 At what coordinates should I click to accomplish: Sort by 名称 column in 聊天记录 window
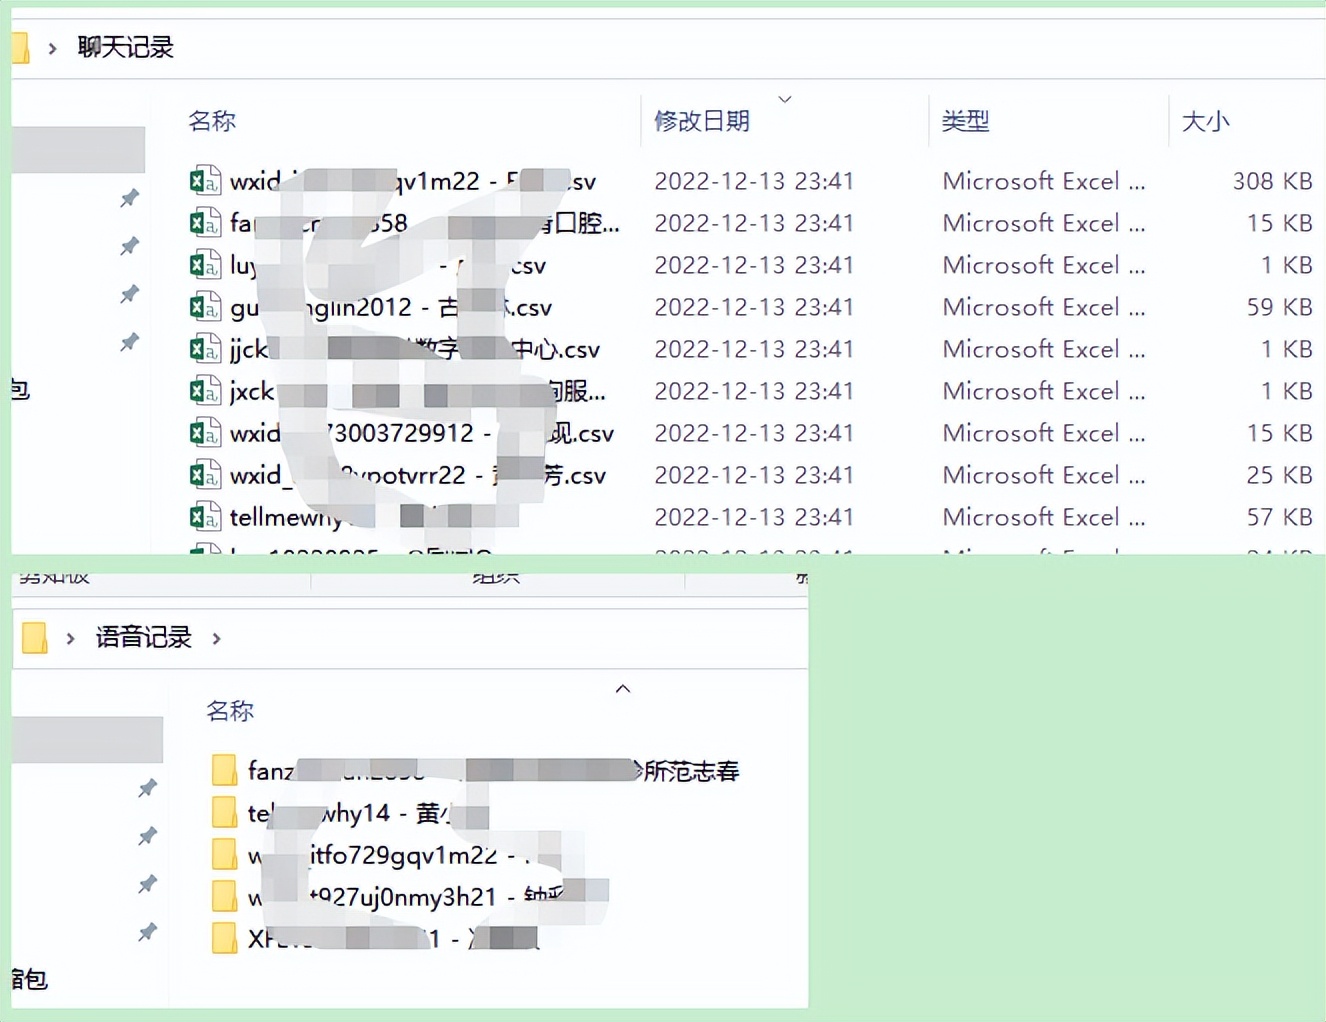coord(212,121)
